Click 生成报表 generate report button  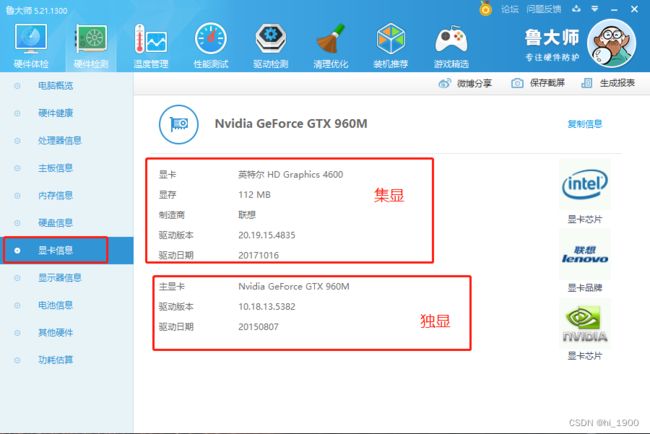(617, 83)
